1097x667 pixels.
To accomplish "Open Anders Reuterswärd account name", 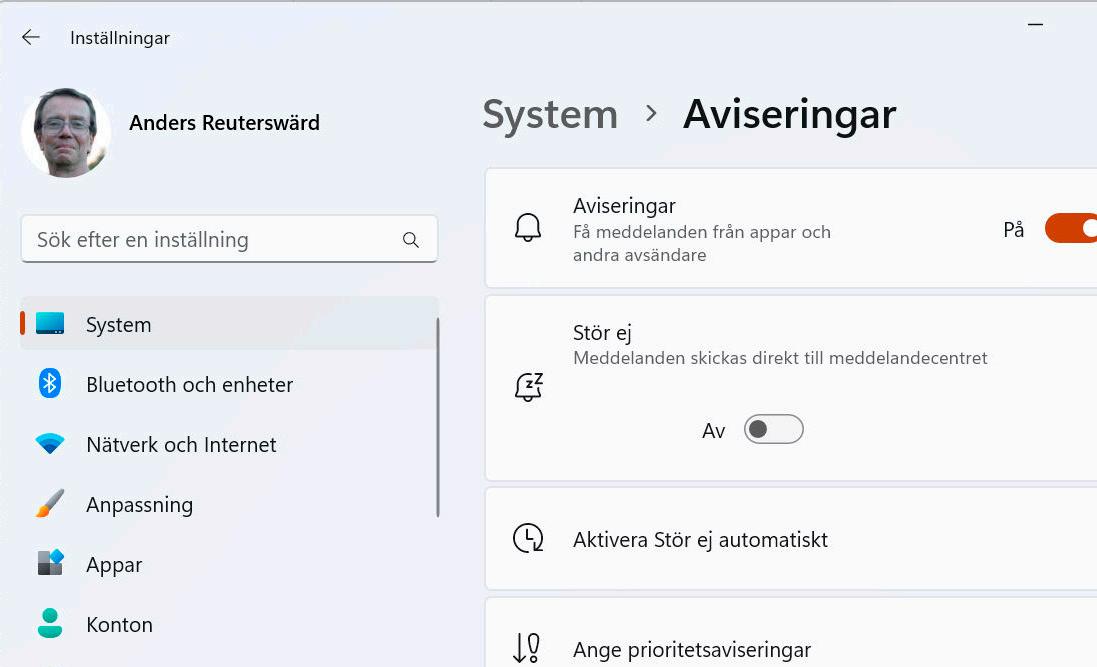I will [x=224, y=123].
